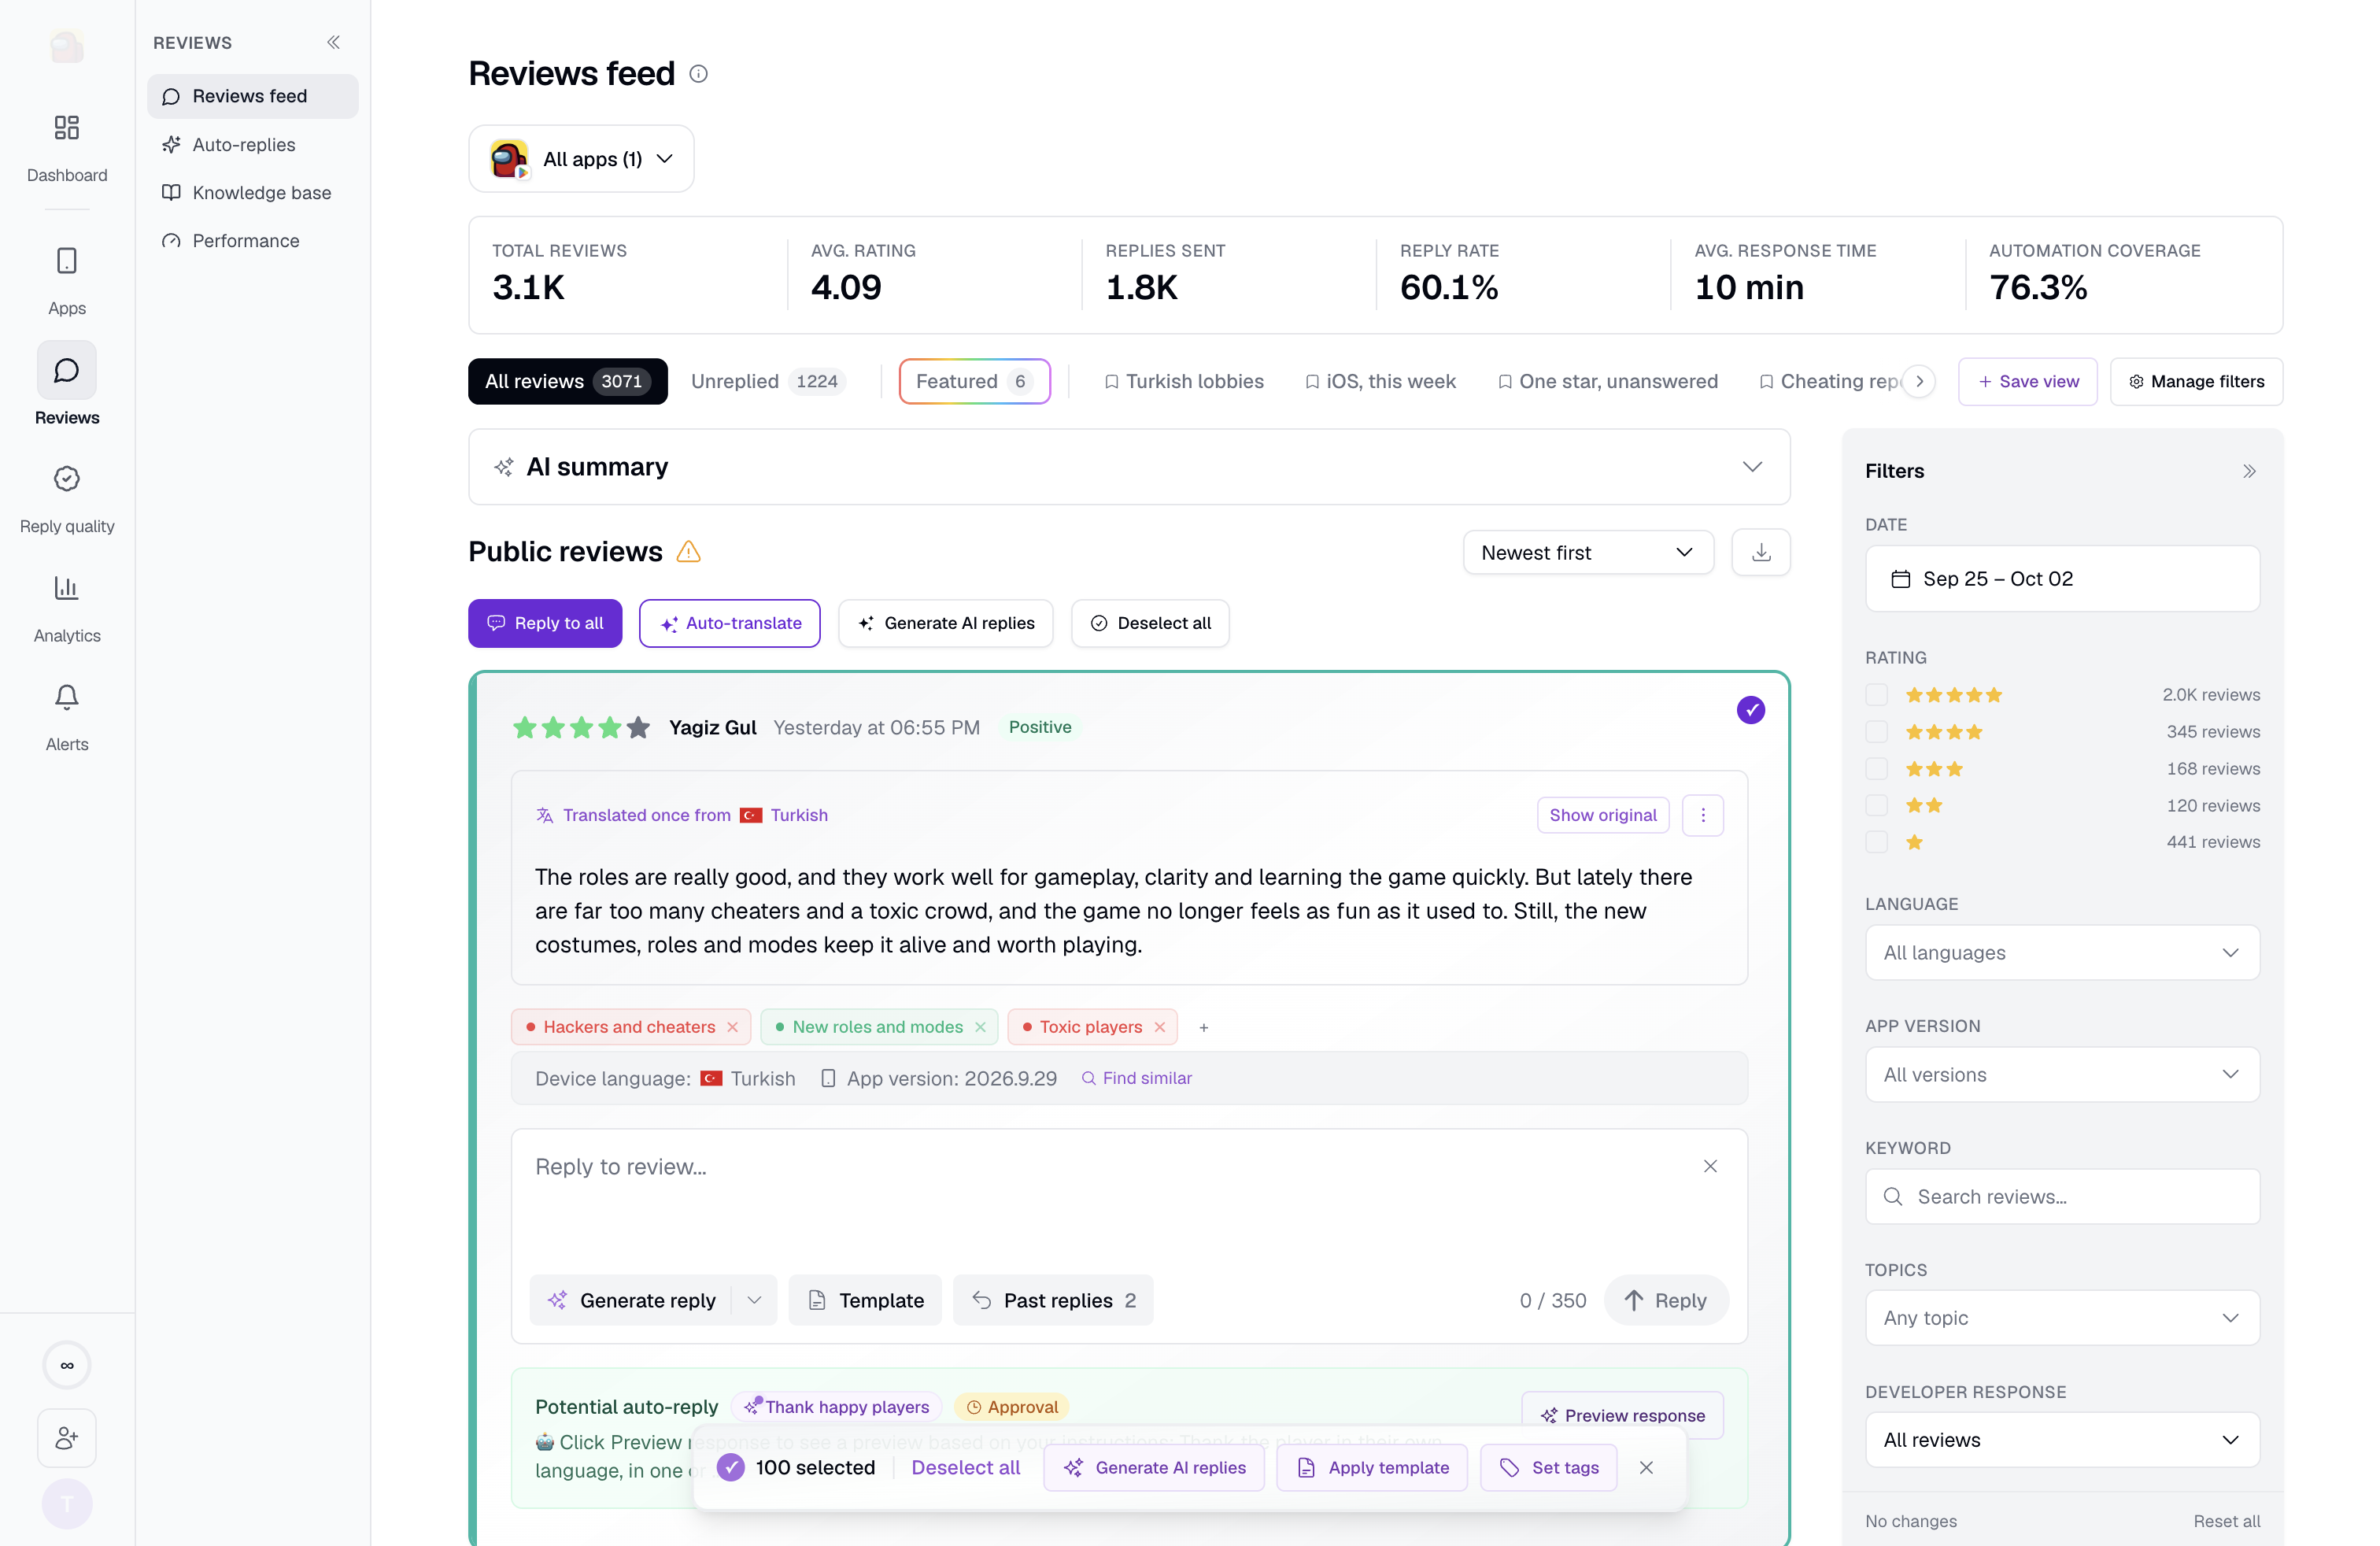This screenshot has width=2380, height=1546.
Task: Go to Reply quality page
Action: (x=67, y=499)
